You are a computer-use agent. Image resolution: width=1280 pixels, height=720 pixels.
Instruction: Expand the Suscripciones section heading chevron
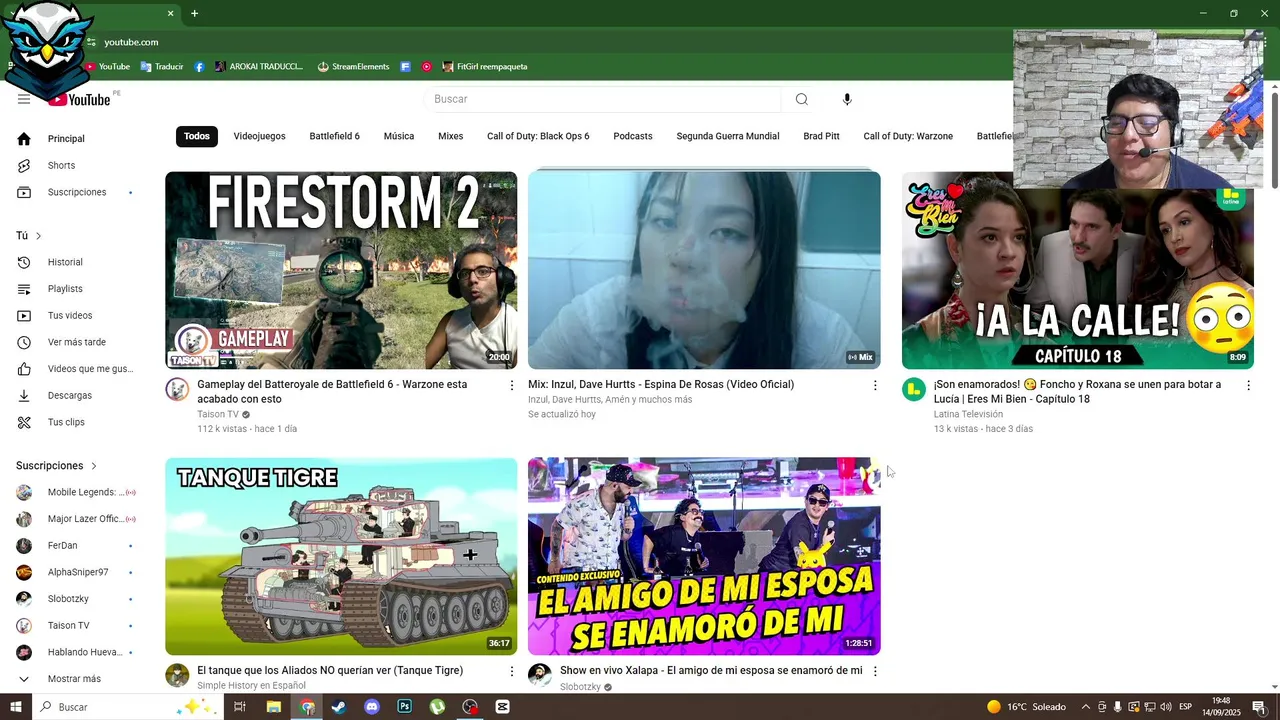(x=94, y=466)
